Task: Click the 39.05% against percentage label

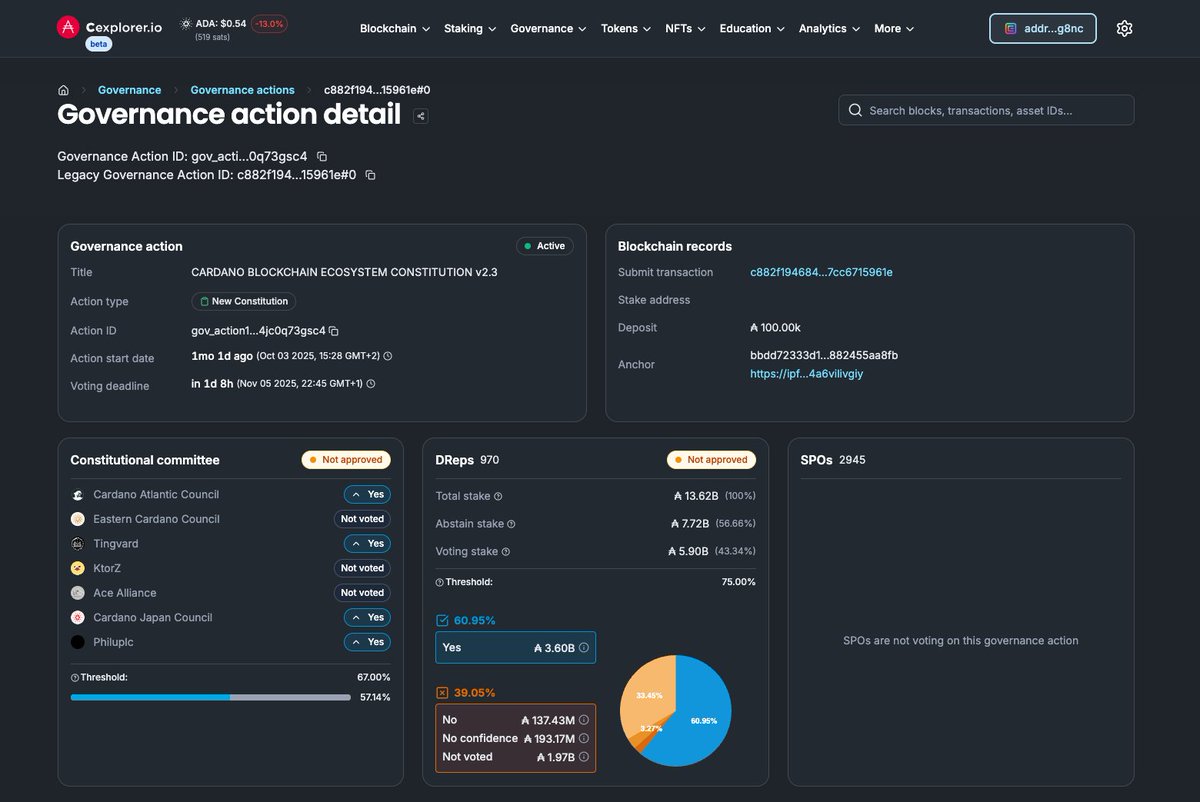Action: (x=474, y=692)
